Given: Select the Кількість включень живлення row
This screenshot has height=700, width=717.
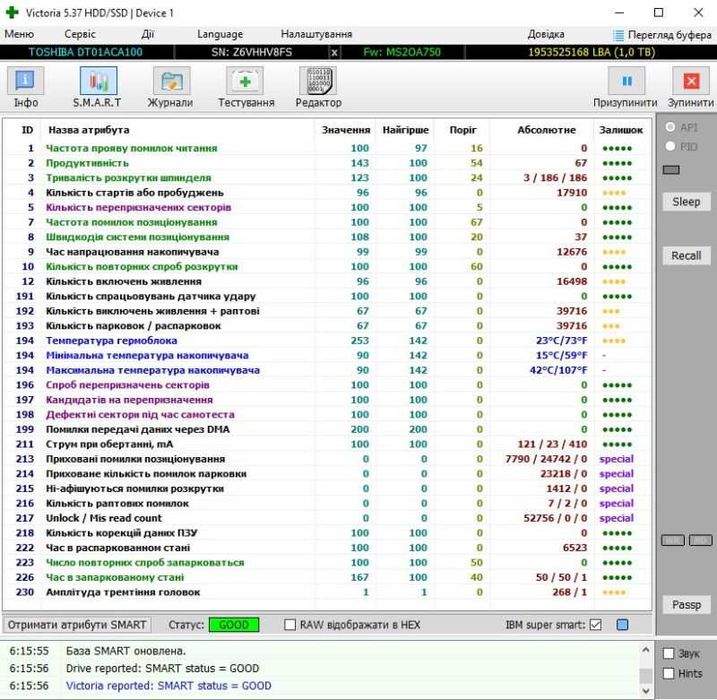Looking at the screenshot, I should coord(327,281).
